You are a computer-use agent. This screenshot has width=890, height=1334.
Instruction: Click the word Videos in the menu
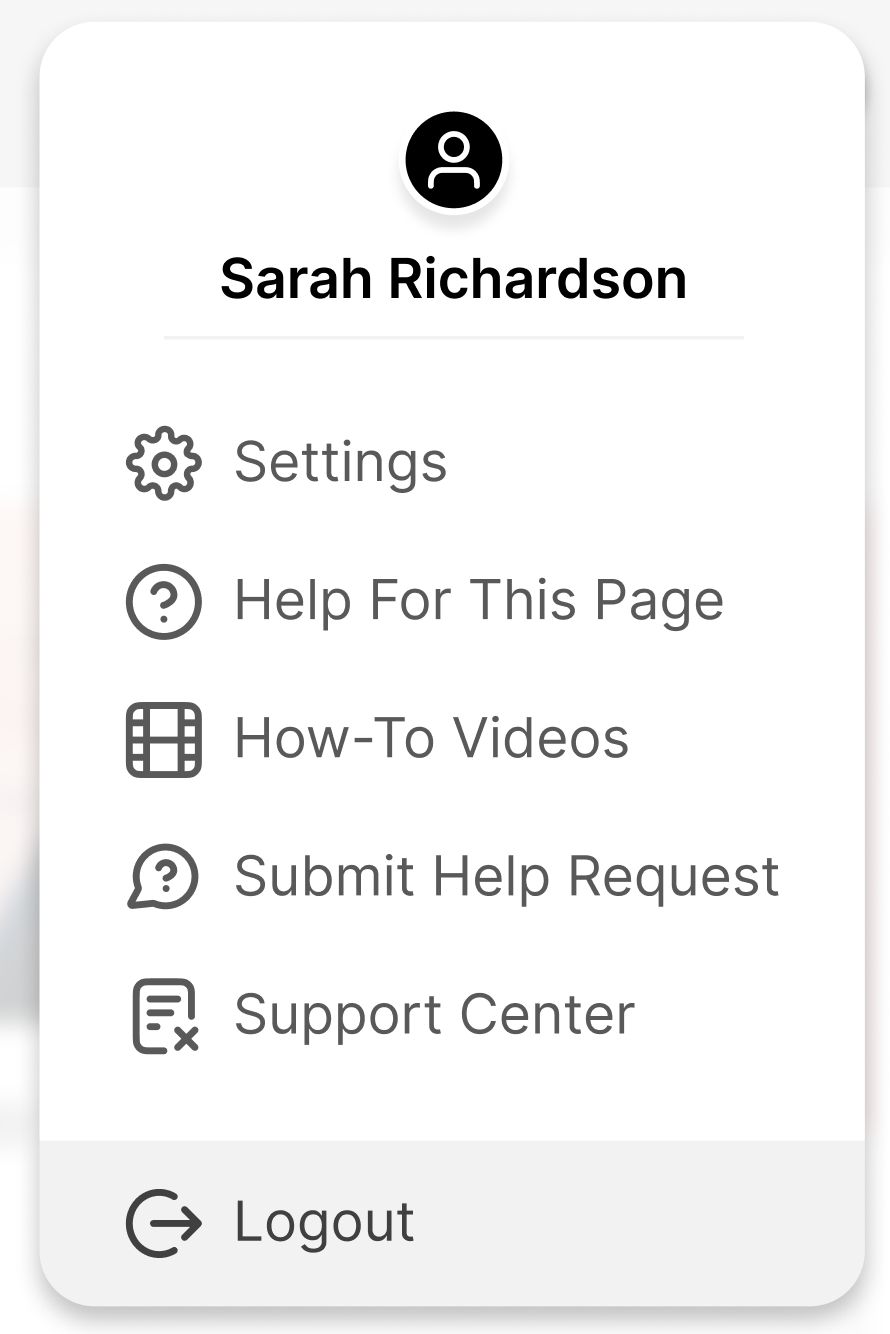[x=541, y=738]
